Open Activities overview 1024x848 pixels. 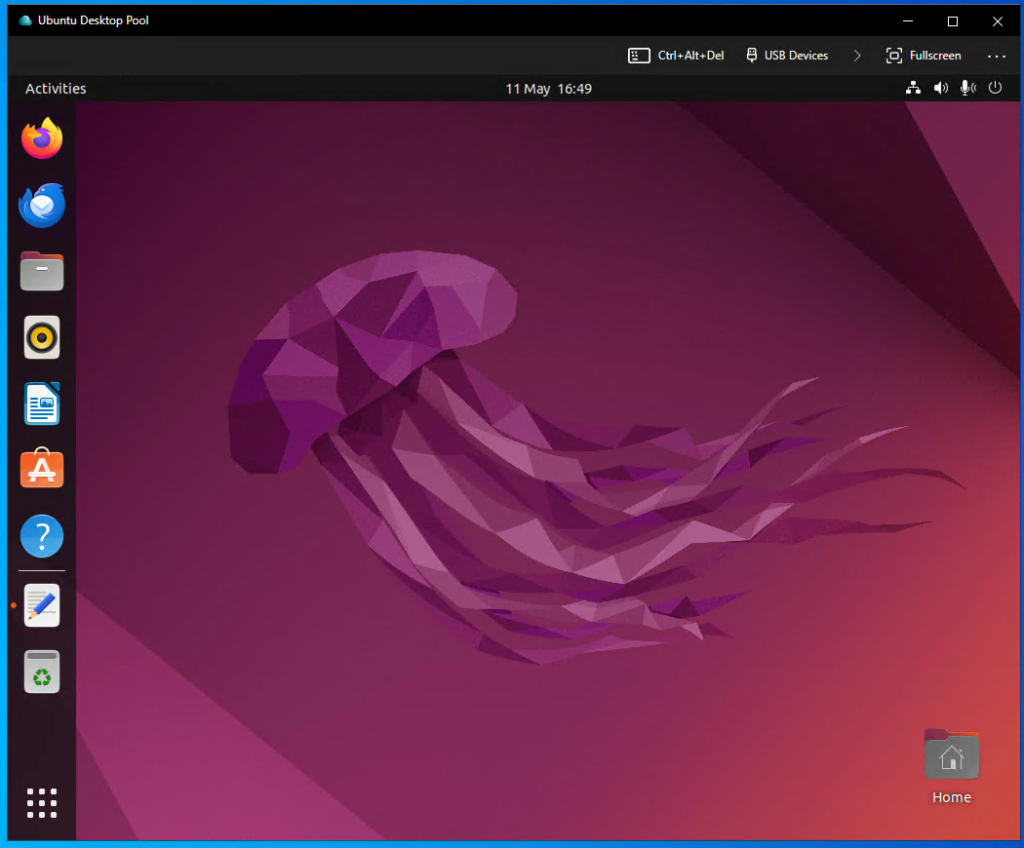coord(56,89)
